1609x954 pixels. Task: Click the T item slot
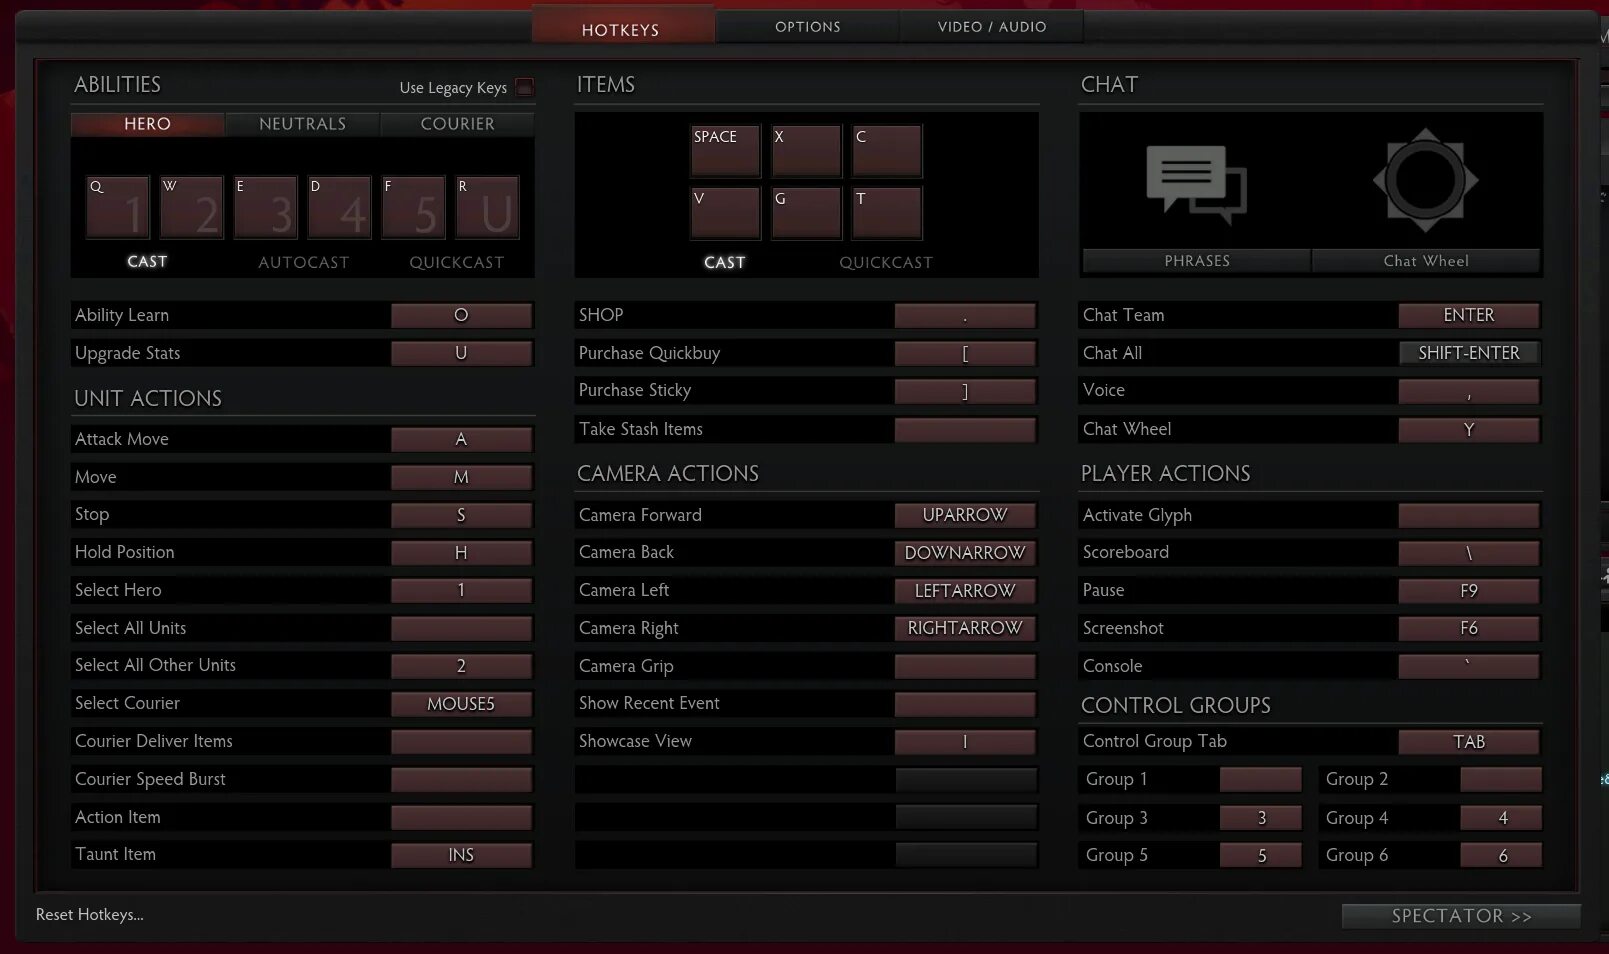coord(887,213)
